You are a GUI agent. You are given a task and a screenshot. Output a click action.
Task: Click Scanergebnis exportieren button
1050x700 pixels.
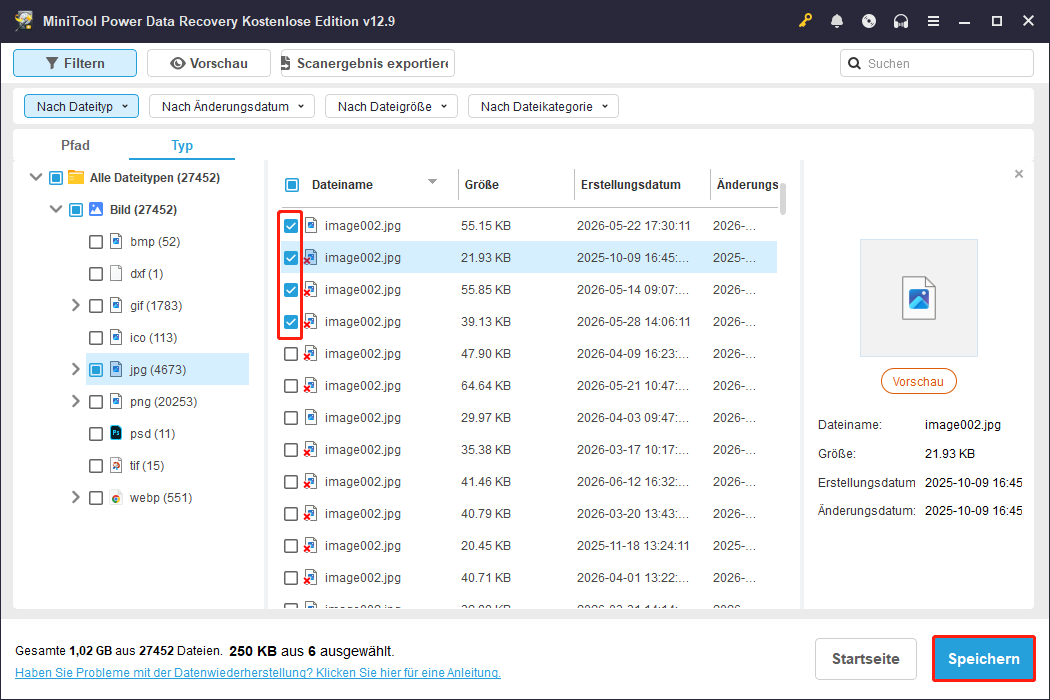pos(368,63)
